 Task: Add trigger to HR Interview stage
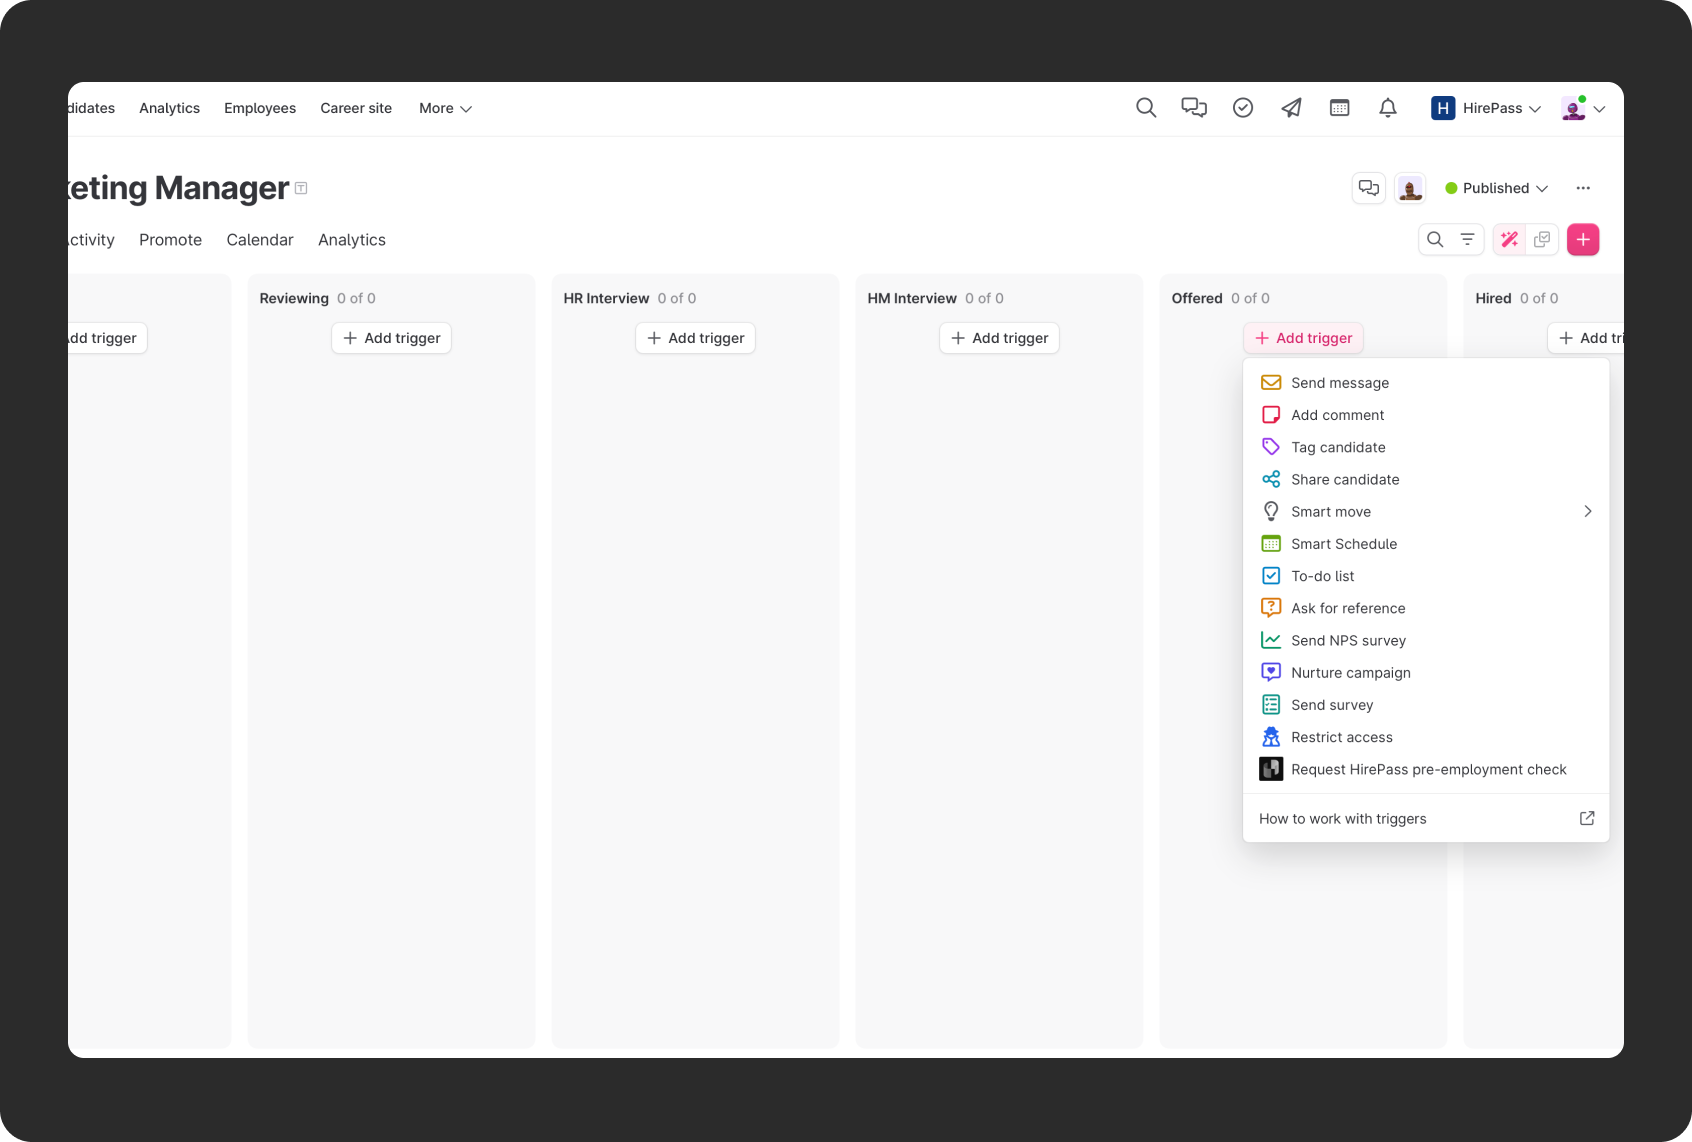[x=695, y=338]
